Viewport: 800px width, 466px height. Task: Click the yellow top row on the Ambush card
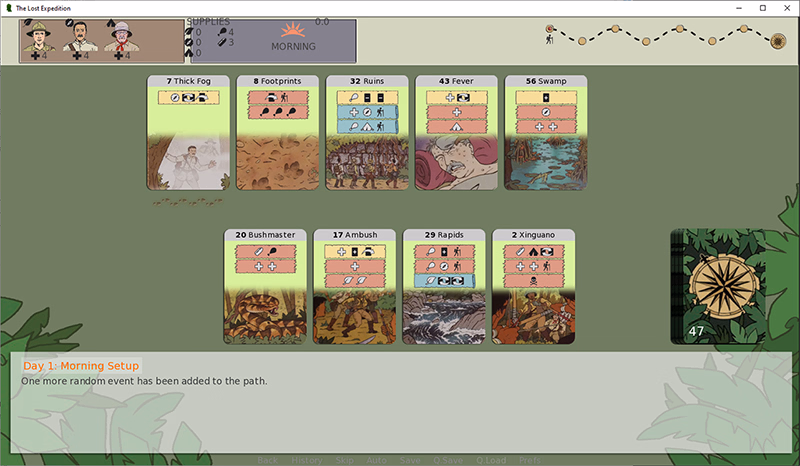355,251
